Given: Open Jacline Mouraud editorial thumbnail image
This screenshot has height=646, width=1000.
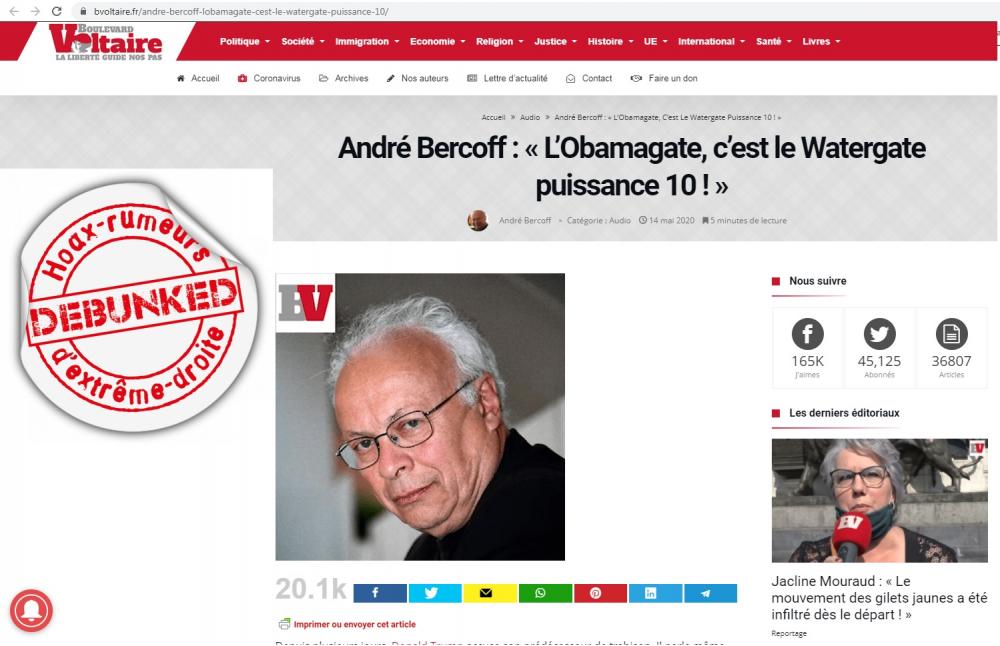Looking at the screenshot, I should coord(879,501).
